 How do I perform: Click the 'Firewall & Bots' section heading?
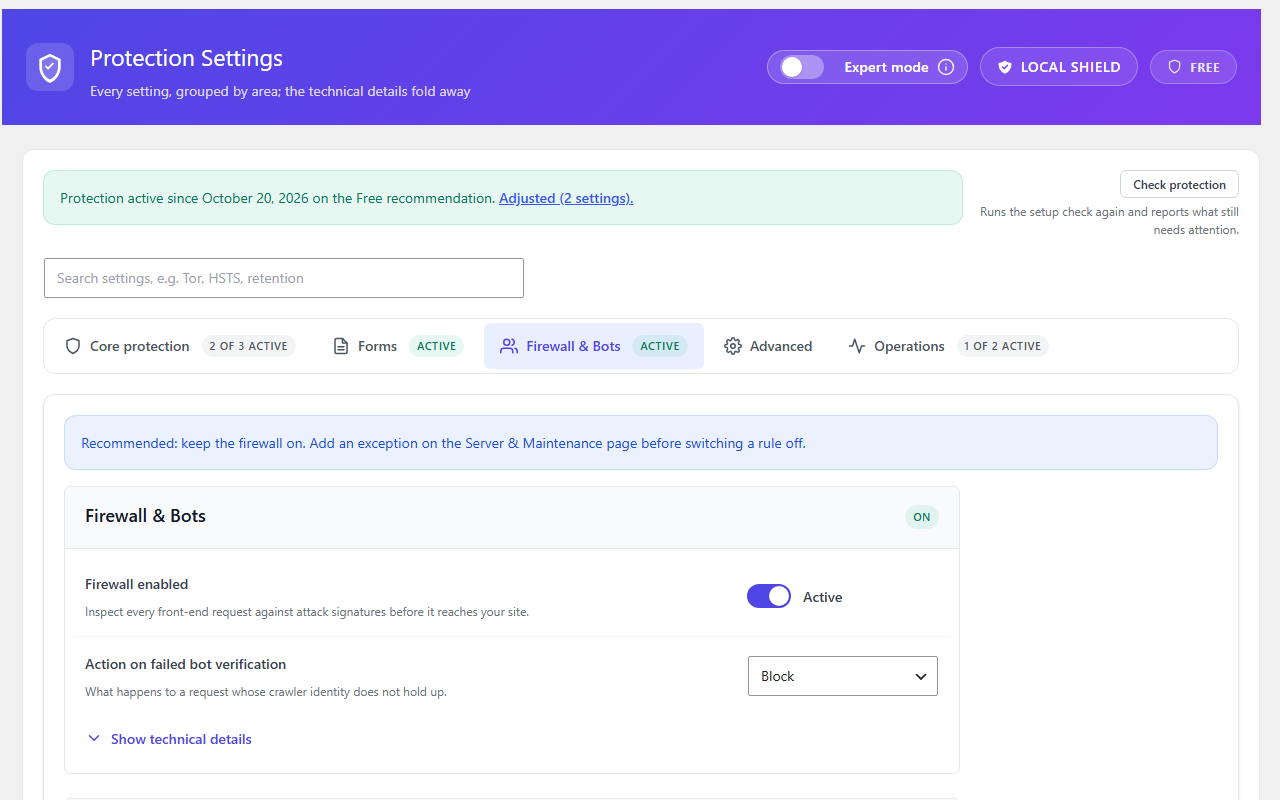pyautogui.click(x=146, y=516)
